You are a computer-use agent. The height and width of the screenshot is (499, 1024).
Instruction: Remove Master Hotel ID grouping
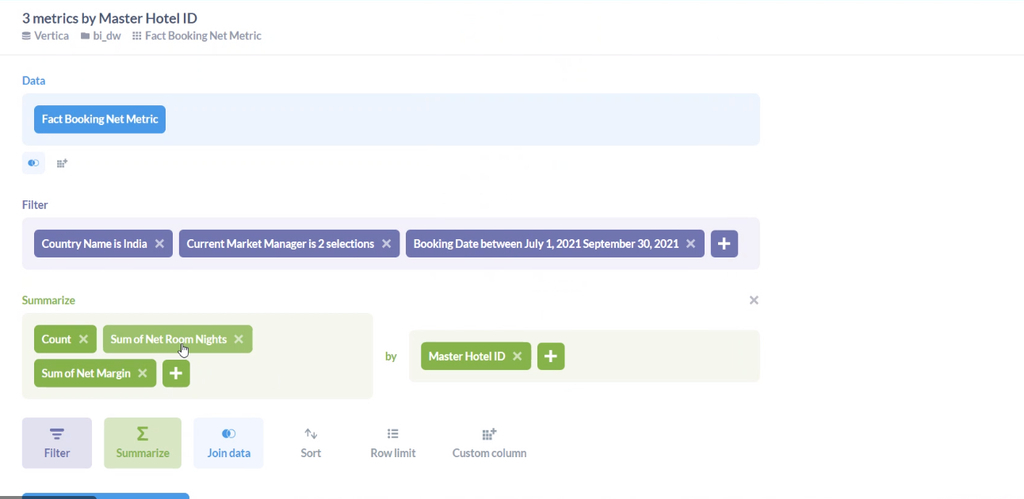coord(517,356)
